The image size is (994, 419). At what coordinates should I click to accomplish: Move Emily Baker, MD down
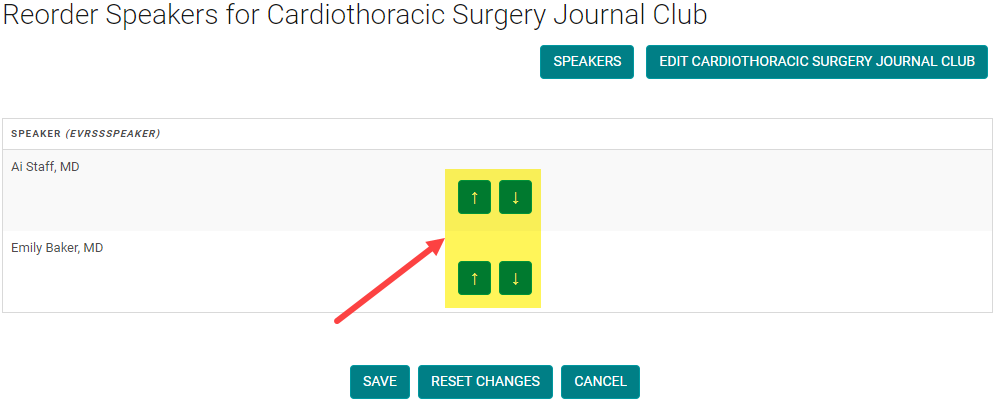coord(515,278)
